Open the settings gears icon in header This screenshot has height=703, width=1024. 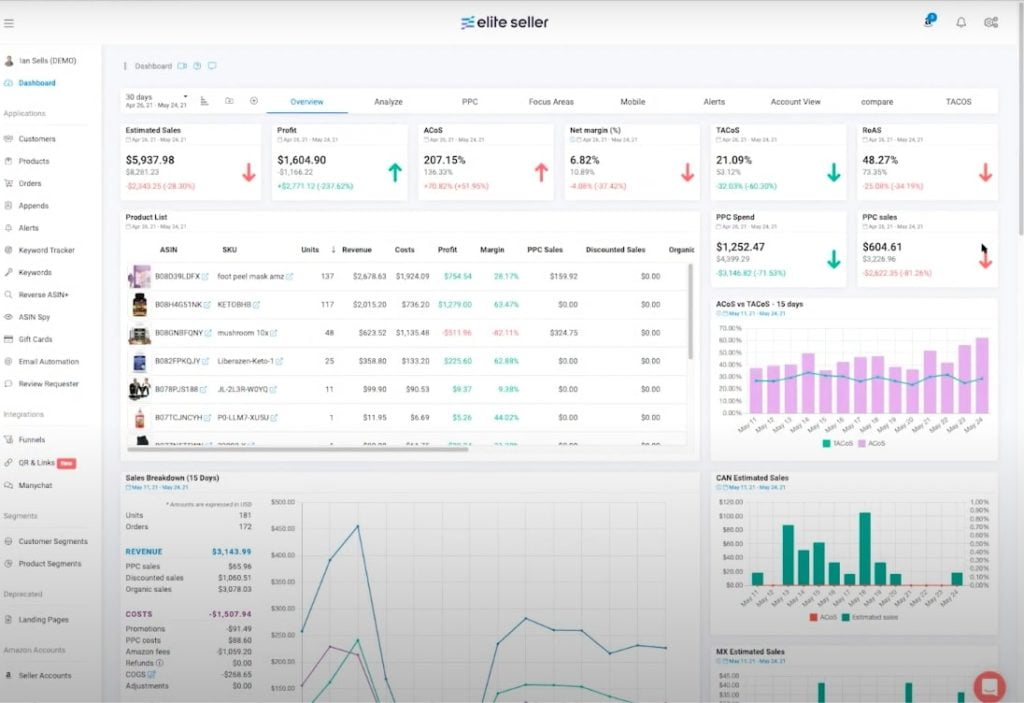tap(991, 23)
